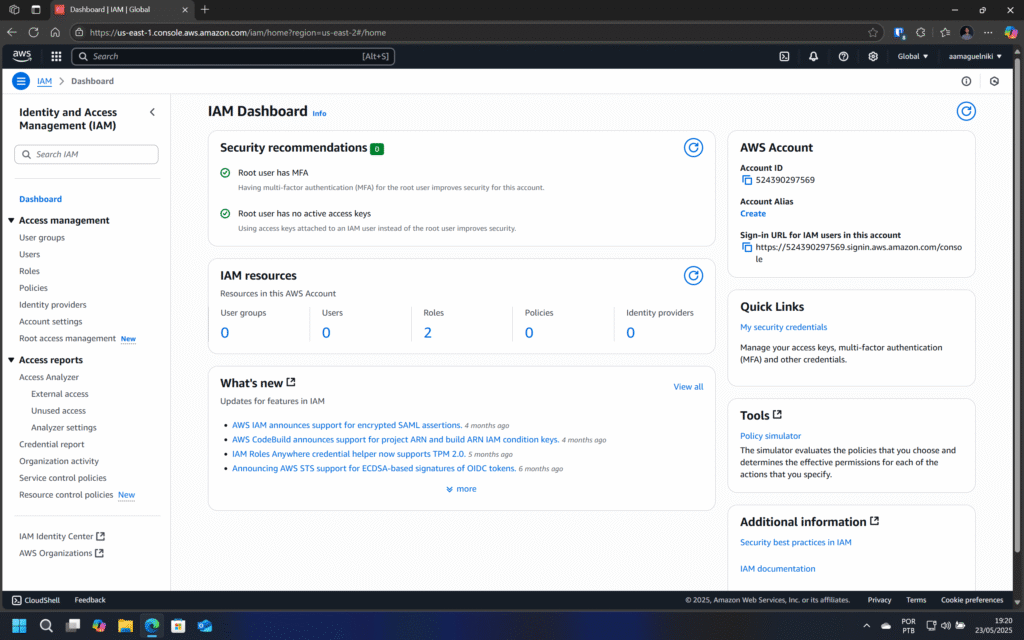Create an account alias
The width and height of the screenshot is (1024, 640).
[752, 214]
